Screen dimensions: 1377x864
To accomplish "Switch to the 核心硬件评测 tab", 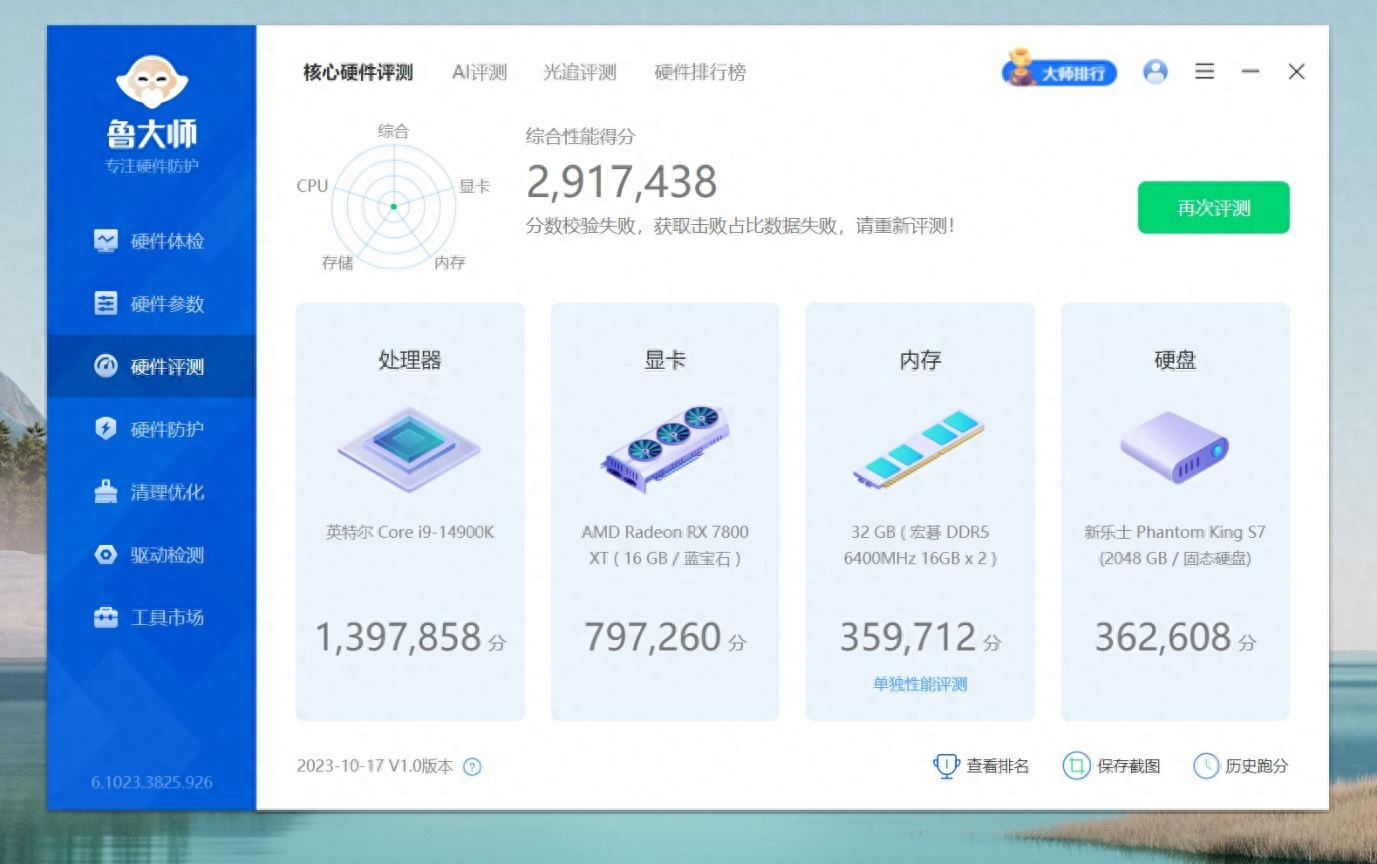I will [358, 72].
